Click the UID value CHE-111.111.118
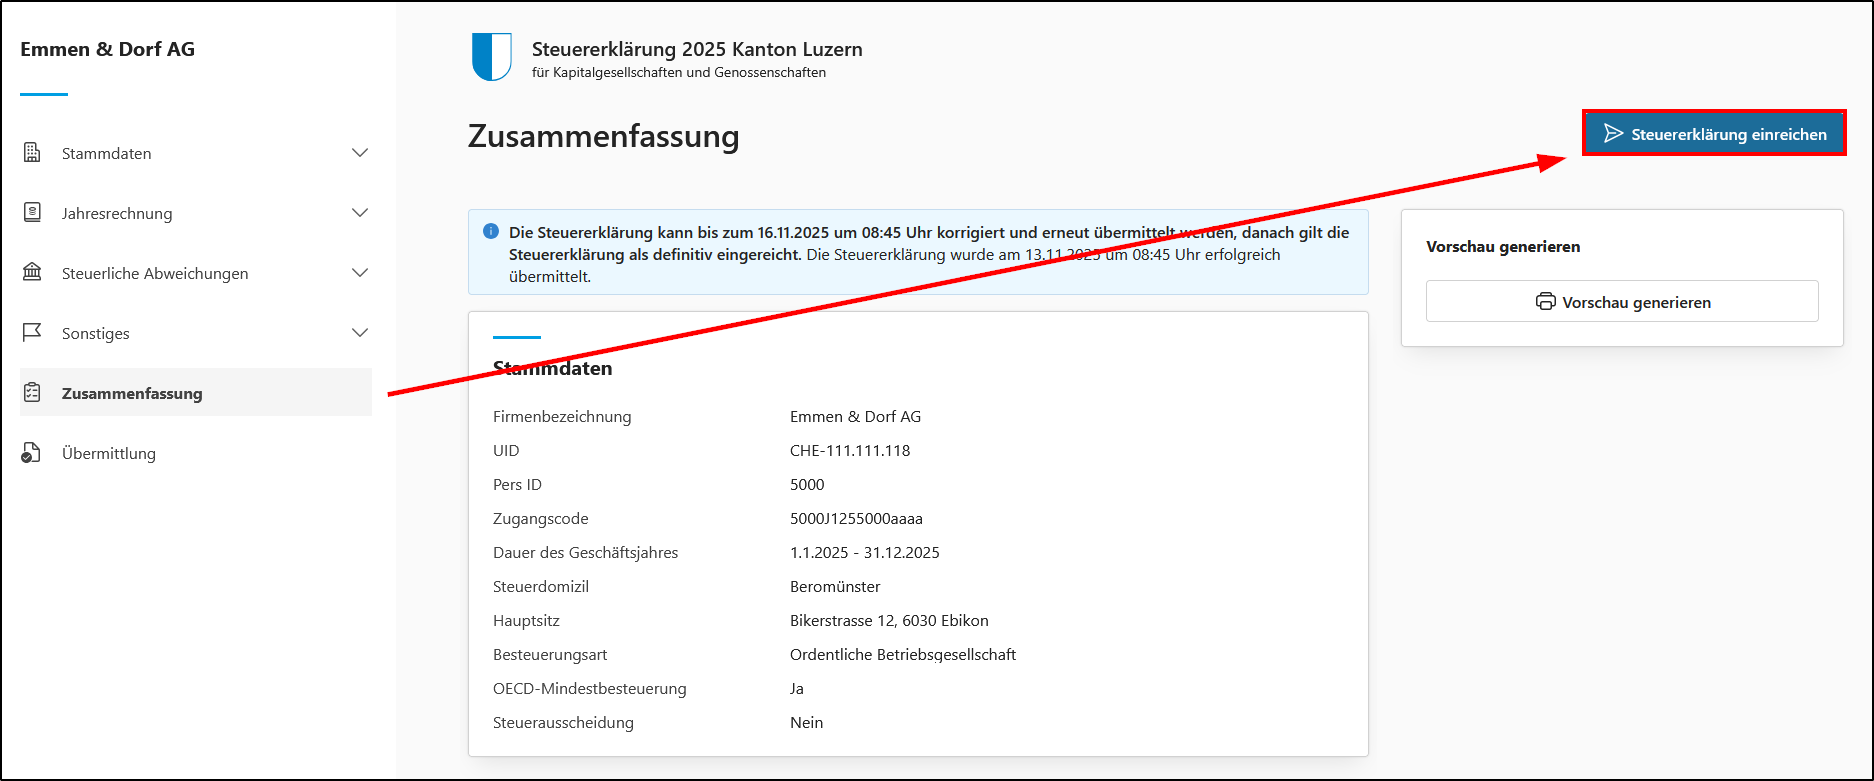Image resolution: width=1874 pixels, height=781 pixels. [x=850, y=450]
